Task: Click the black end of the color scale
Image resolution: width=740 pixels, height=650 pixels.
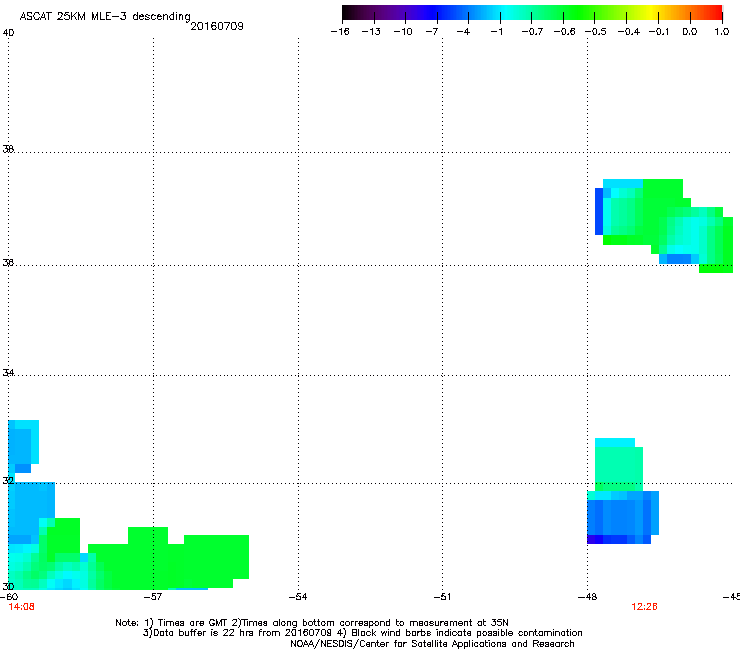Action: tap(350, 13)
